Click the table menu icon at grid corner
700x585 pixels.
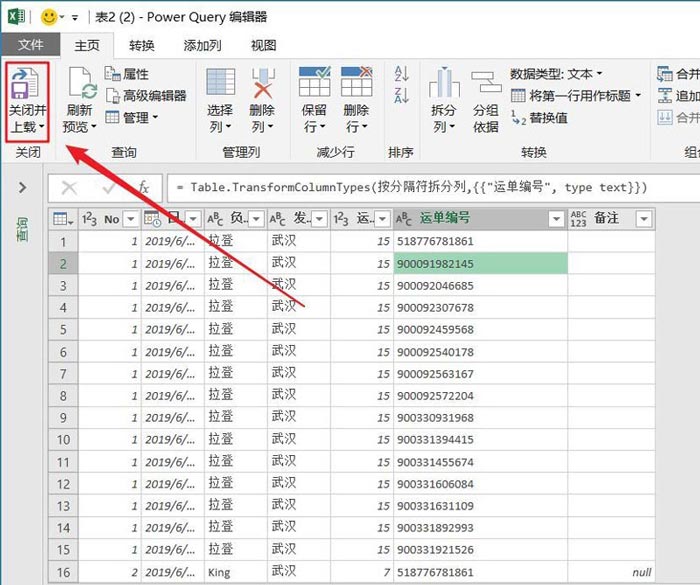point(62,219)
